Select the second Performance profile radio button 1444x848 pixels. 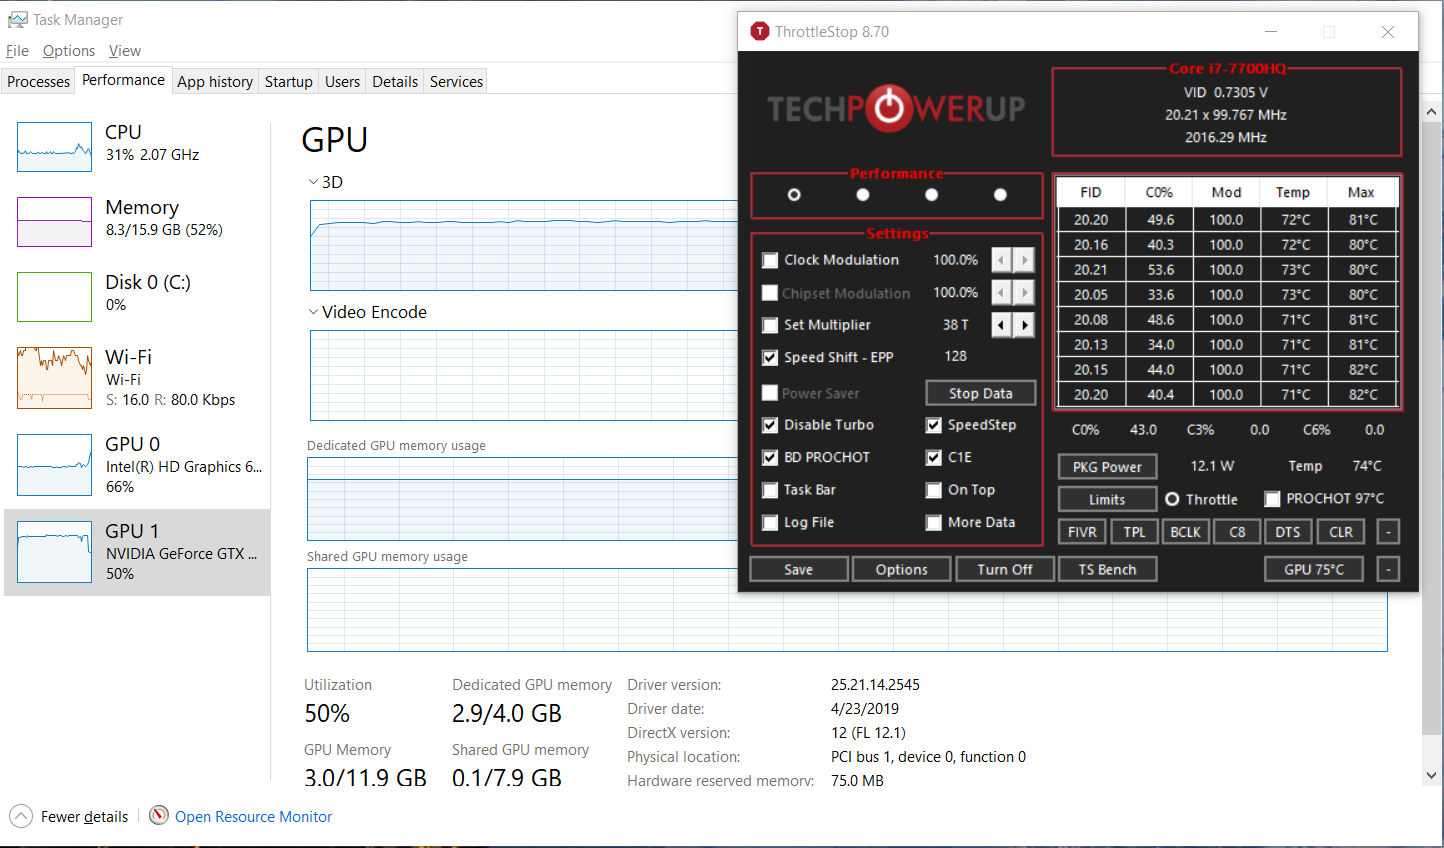[863, 195]
